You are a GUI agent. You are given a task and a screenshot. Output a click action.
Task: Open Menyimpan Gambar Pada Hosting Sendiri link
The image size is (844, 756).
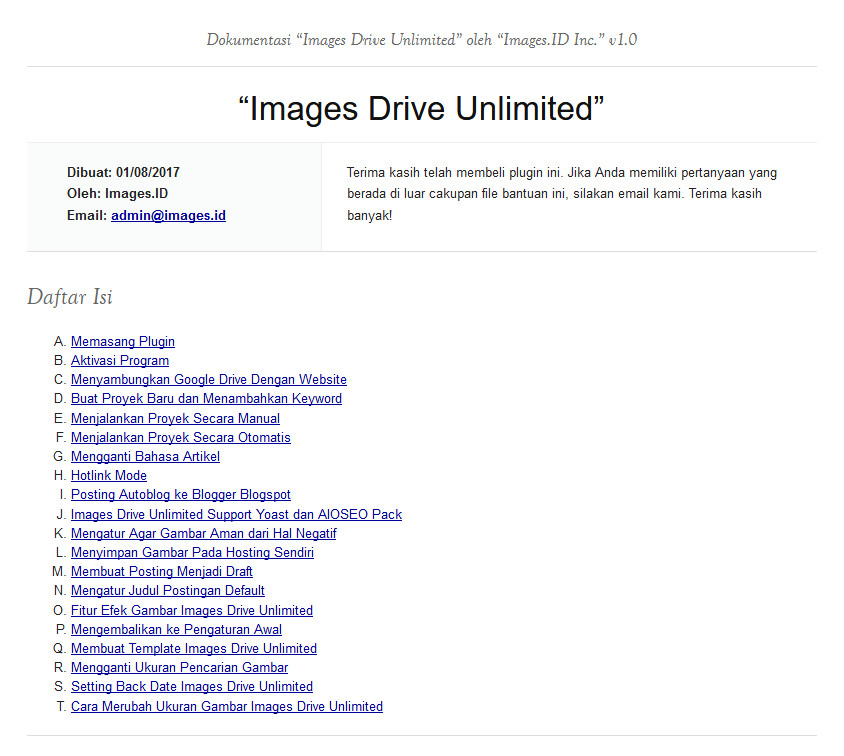coord(192,553)
